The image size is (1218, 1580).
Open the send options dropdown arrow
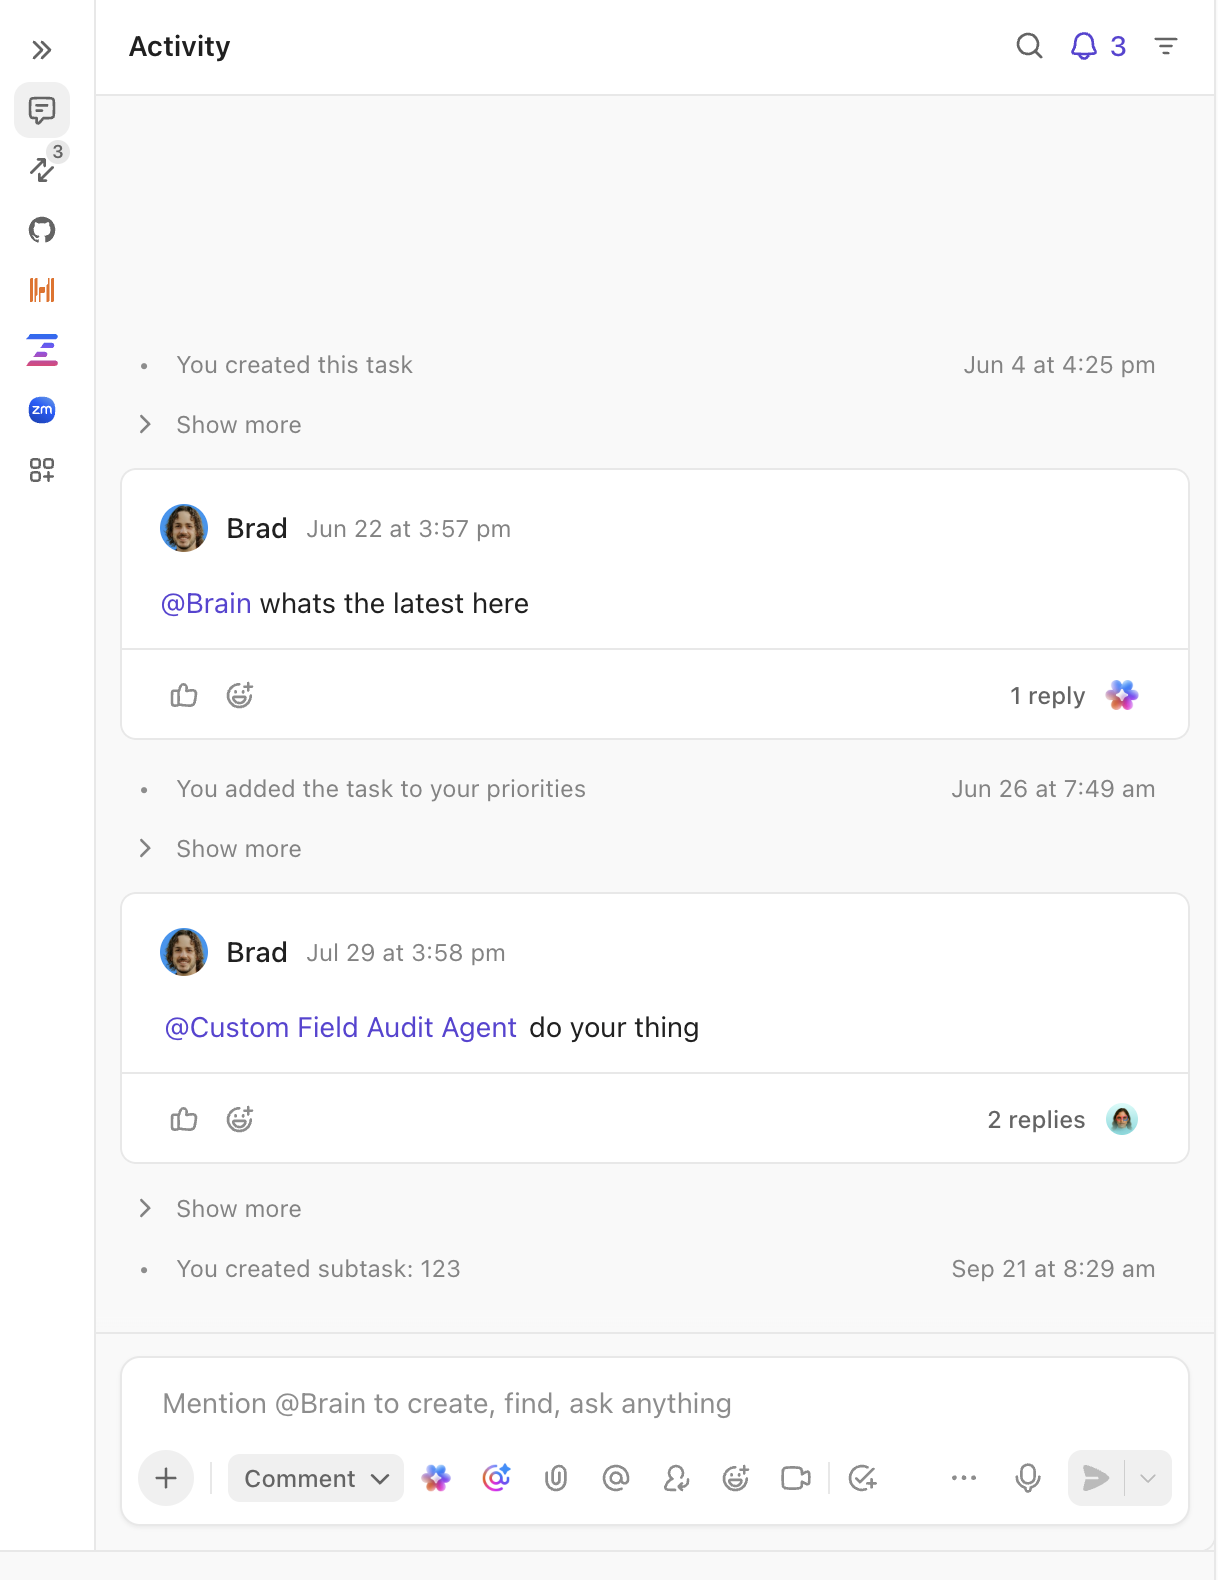tap(1148, 1478)
